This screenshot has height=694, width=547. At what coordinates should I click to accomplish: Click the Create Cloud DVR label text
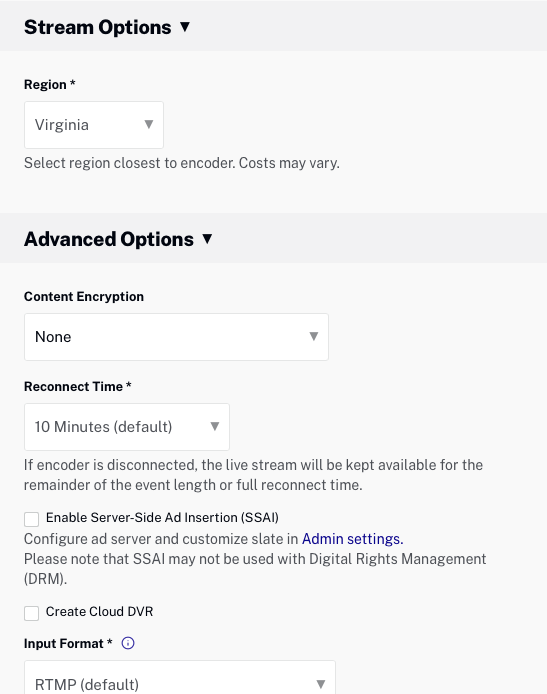(x=100, y=612)
